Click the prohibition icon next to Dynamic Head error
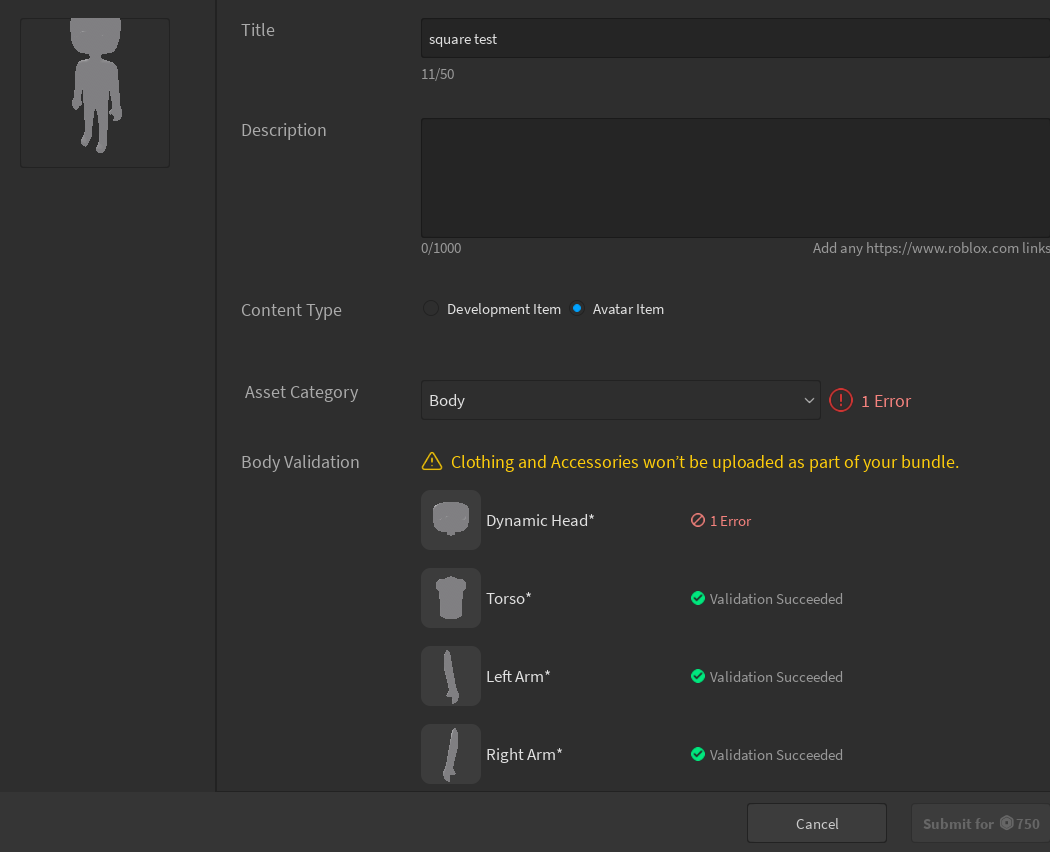The height and width of the screenshot is (852, 1050). click(x=698, y=520)
